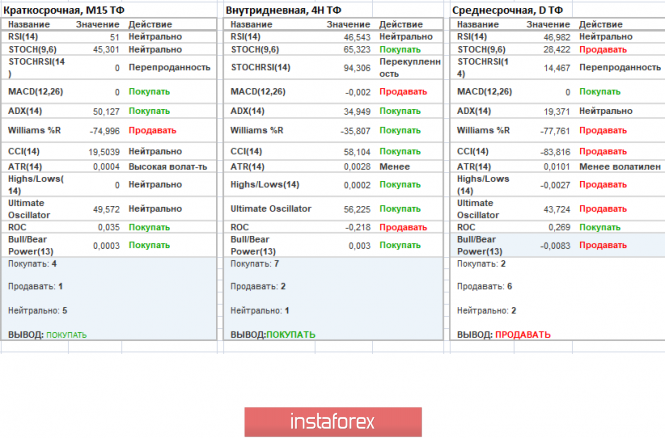Screen dimensions: 665x438
Task: Click ADX(14) value 34,949
Action: pos(357,112)
